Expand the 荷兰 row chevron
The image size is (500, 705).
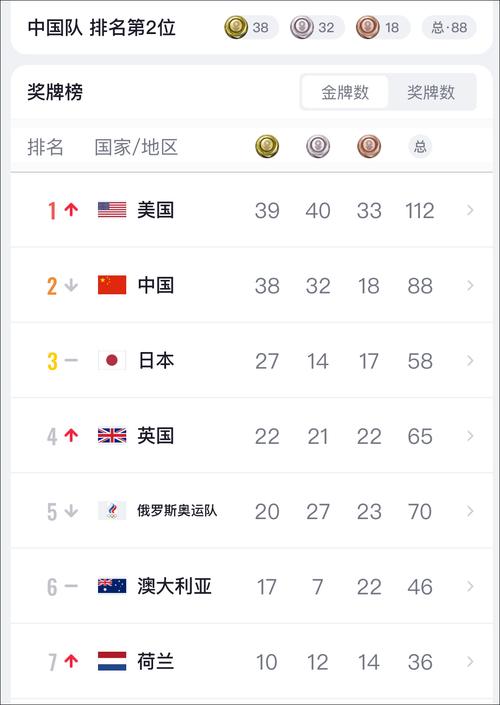pyautogui.click(x=470, y=661)
